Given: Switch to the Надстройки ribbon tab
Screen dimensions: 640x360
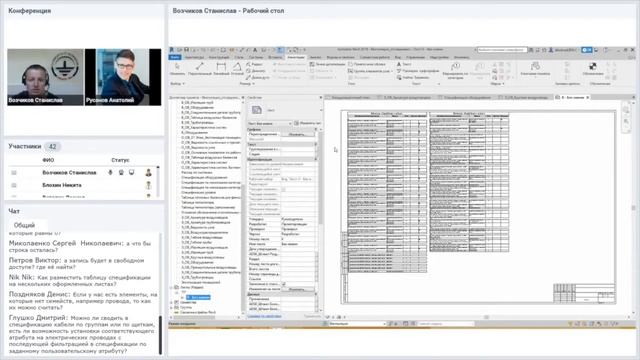Looking at the screenshot, I should click(x=440, y=58).
